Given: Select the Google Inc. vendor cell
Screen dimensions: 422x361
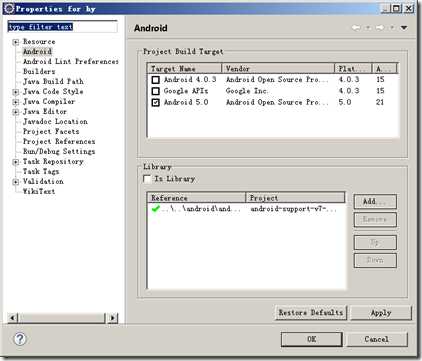Looking at the screenshot, I should pos(247,91).
